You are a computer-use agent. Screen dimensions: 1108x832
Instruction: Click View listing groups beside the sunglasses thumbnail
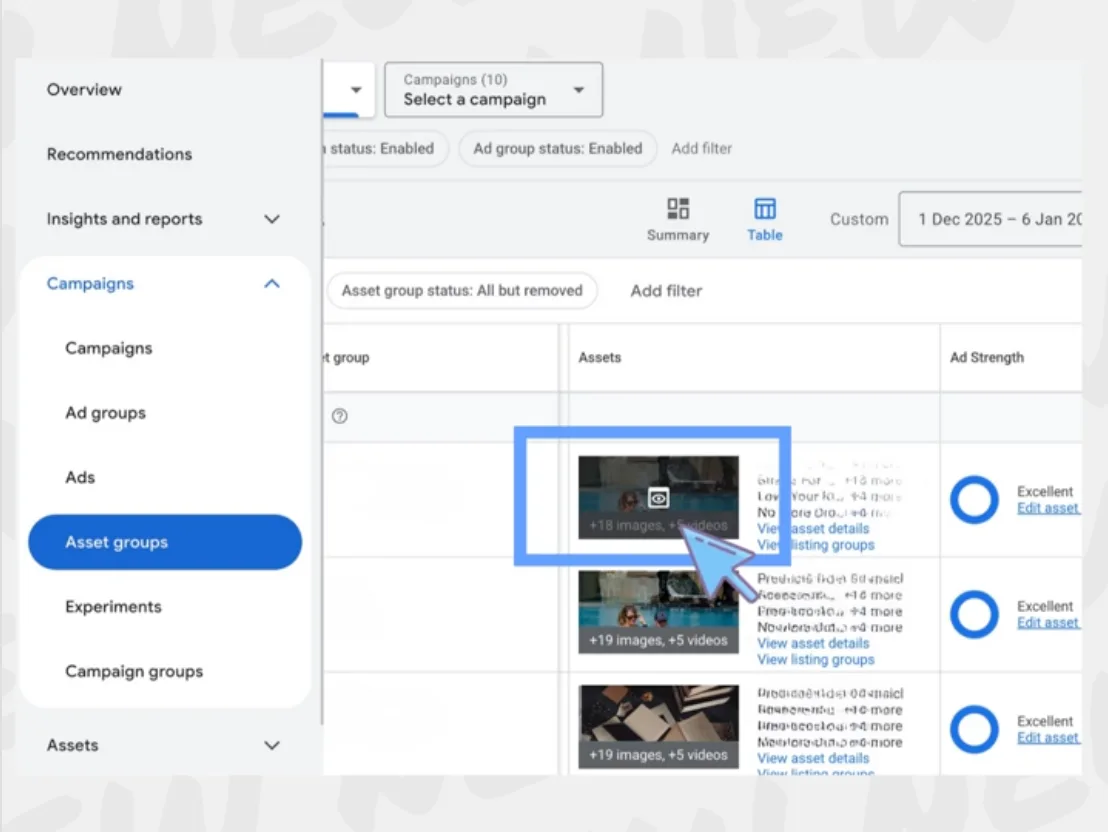click(x=816, y=660)
